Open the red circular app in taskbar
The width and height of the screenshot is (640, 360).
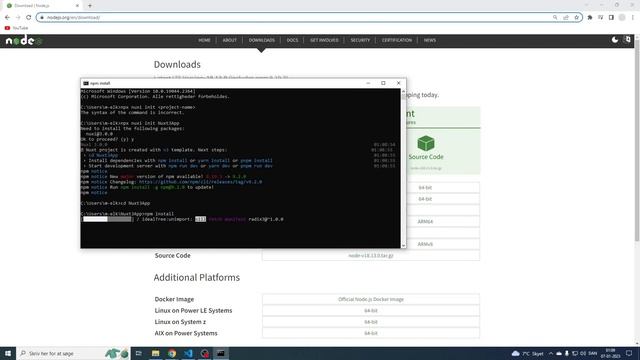point(204,353)
